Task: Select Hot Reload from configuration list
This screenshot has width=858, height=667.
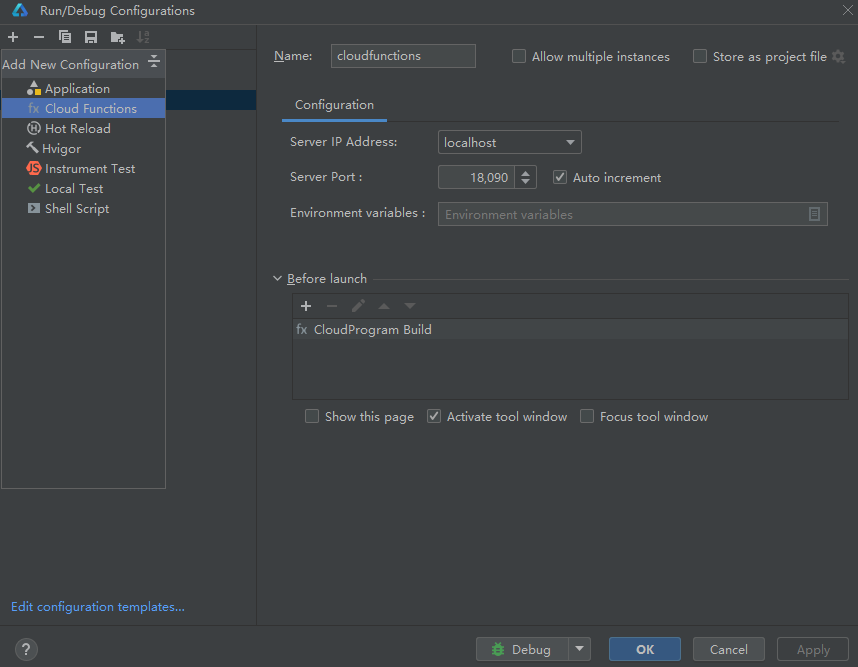Action: pyautogui.click(x=77, y=128)
